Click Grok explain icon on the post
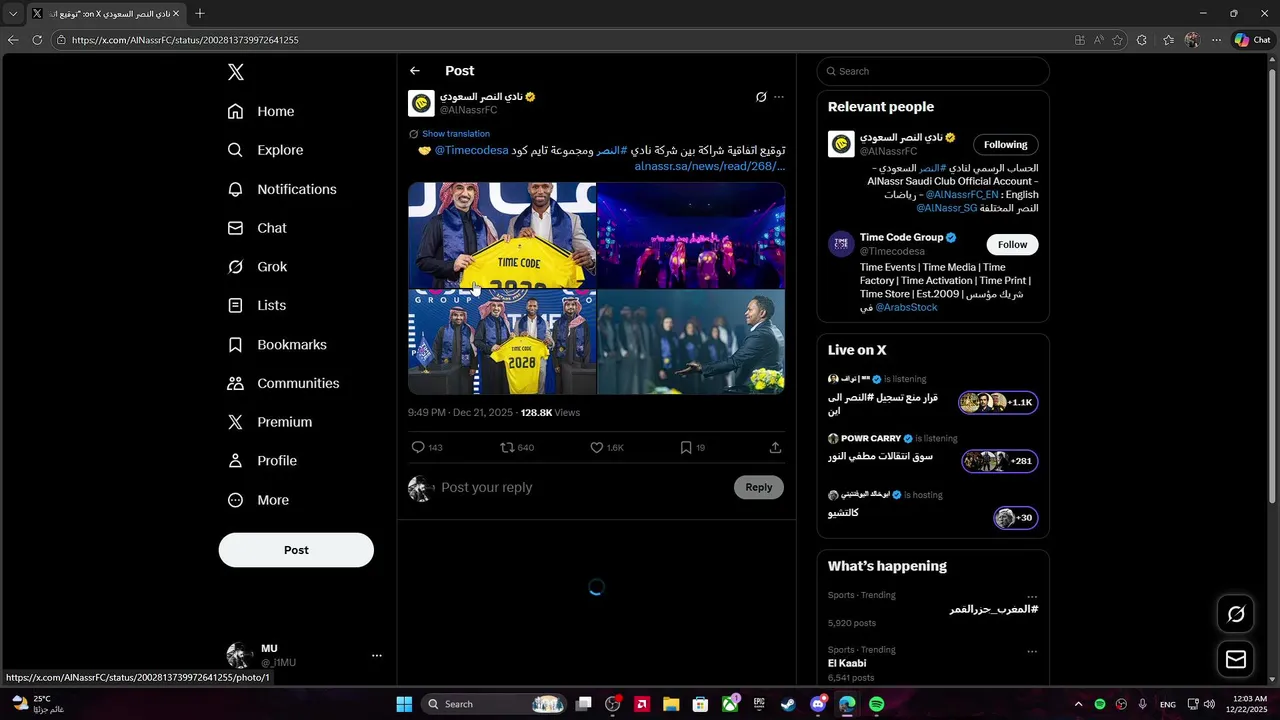 (761, 97)
